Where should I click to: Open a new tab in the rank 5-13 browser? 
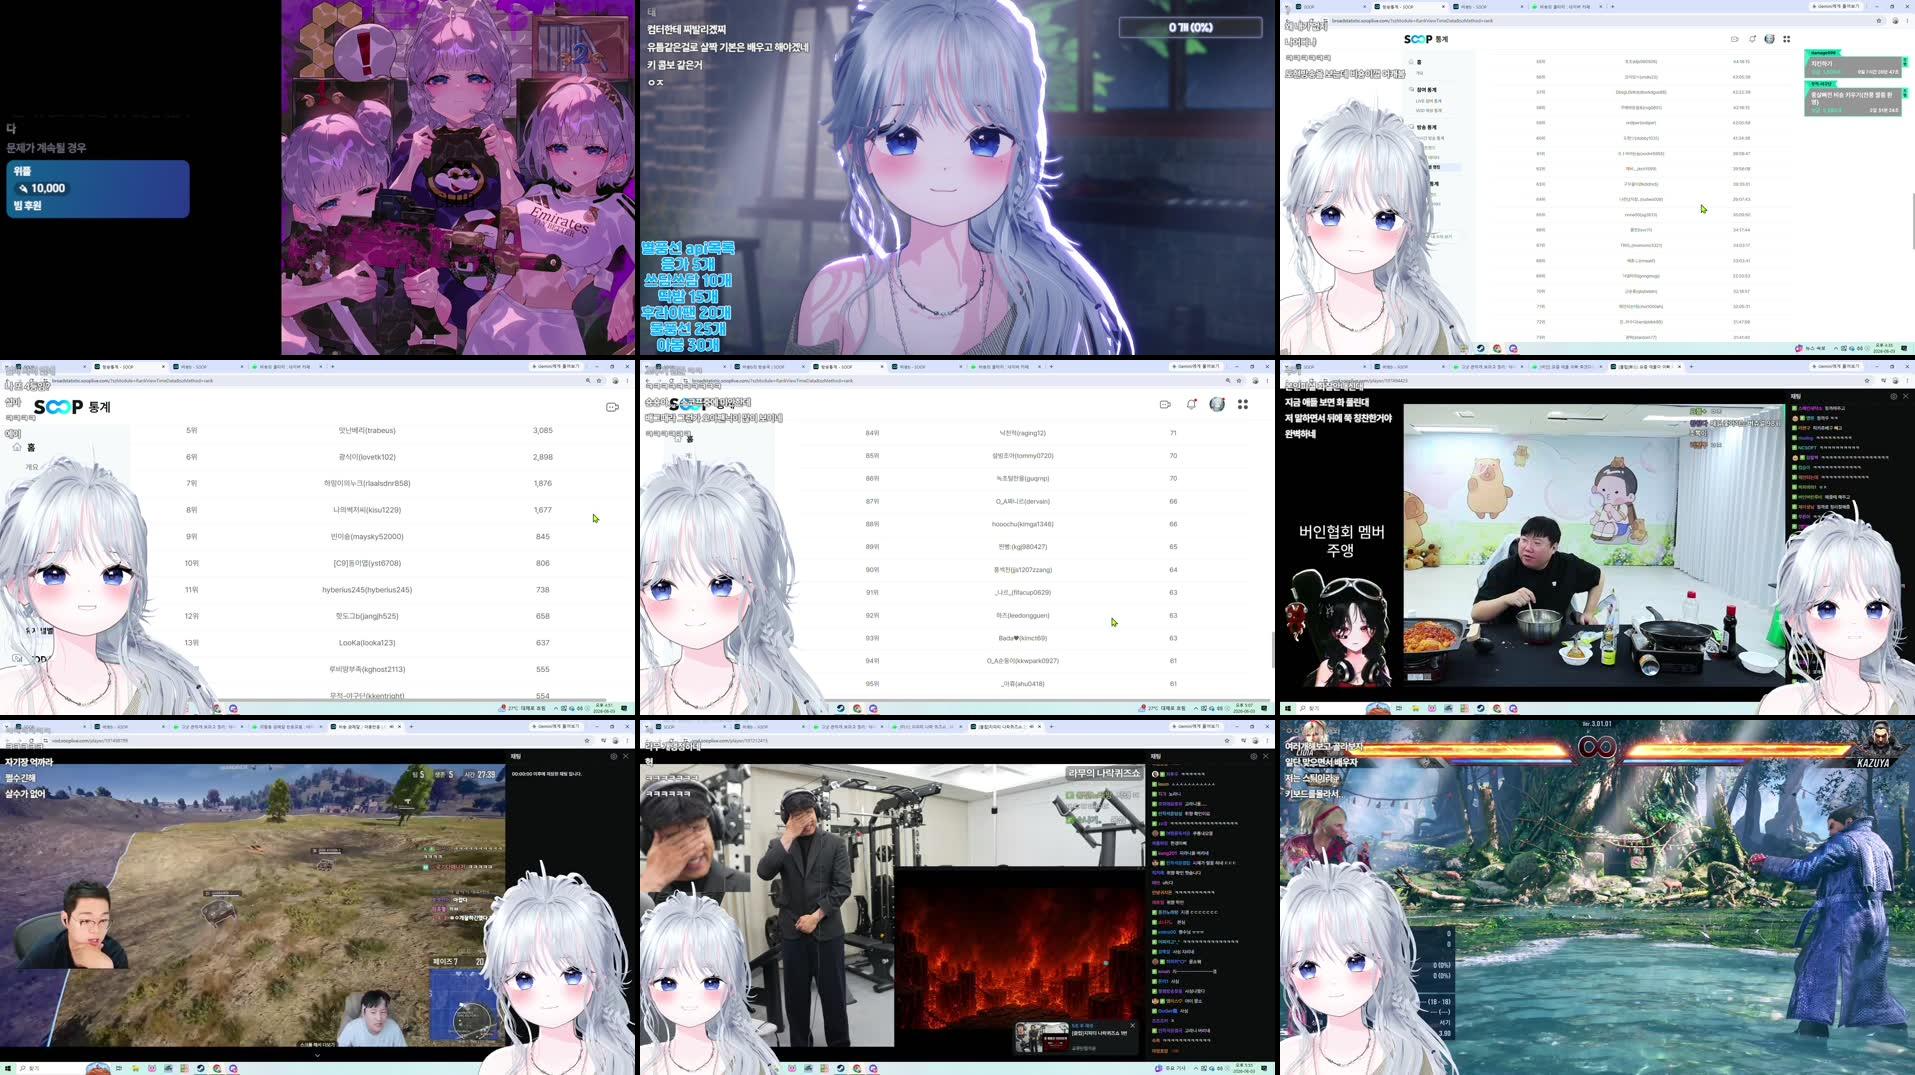click(332, 366)
